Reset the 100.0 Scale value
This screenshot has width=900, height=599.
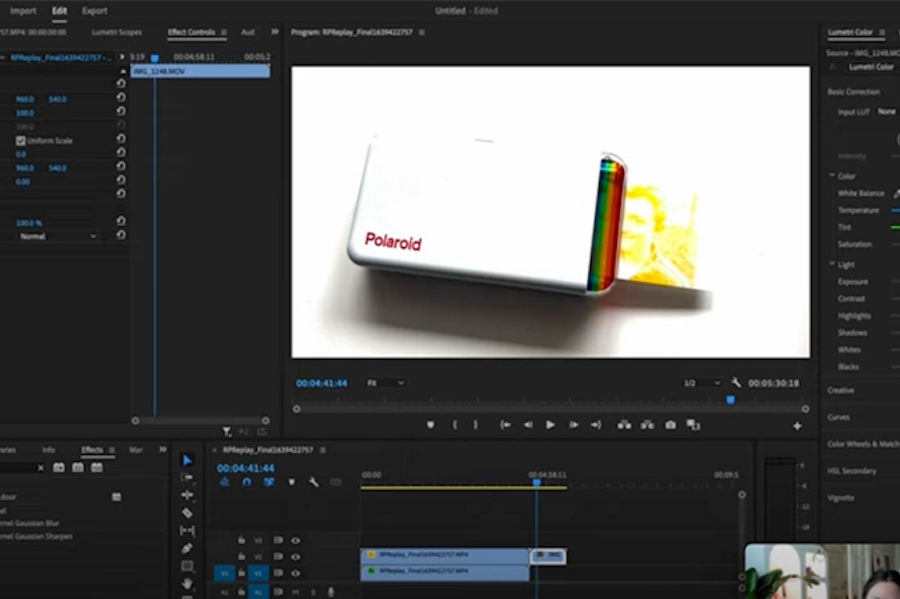121,111
